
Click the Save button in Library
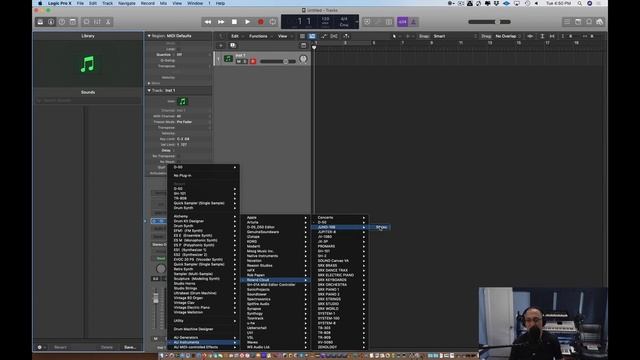point(130,347)
